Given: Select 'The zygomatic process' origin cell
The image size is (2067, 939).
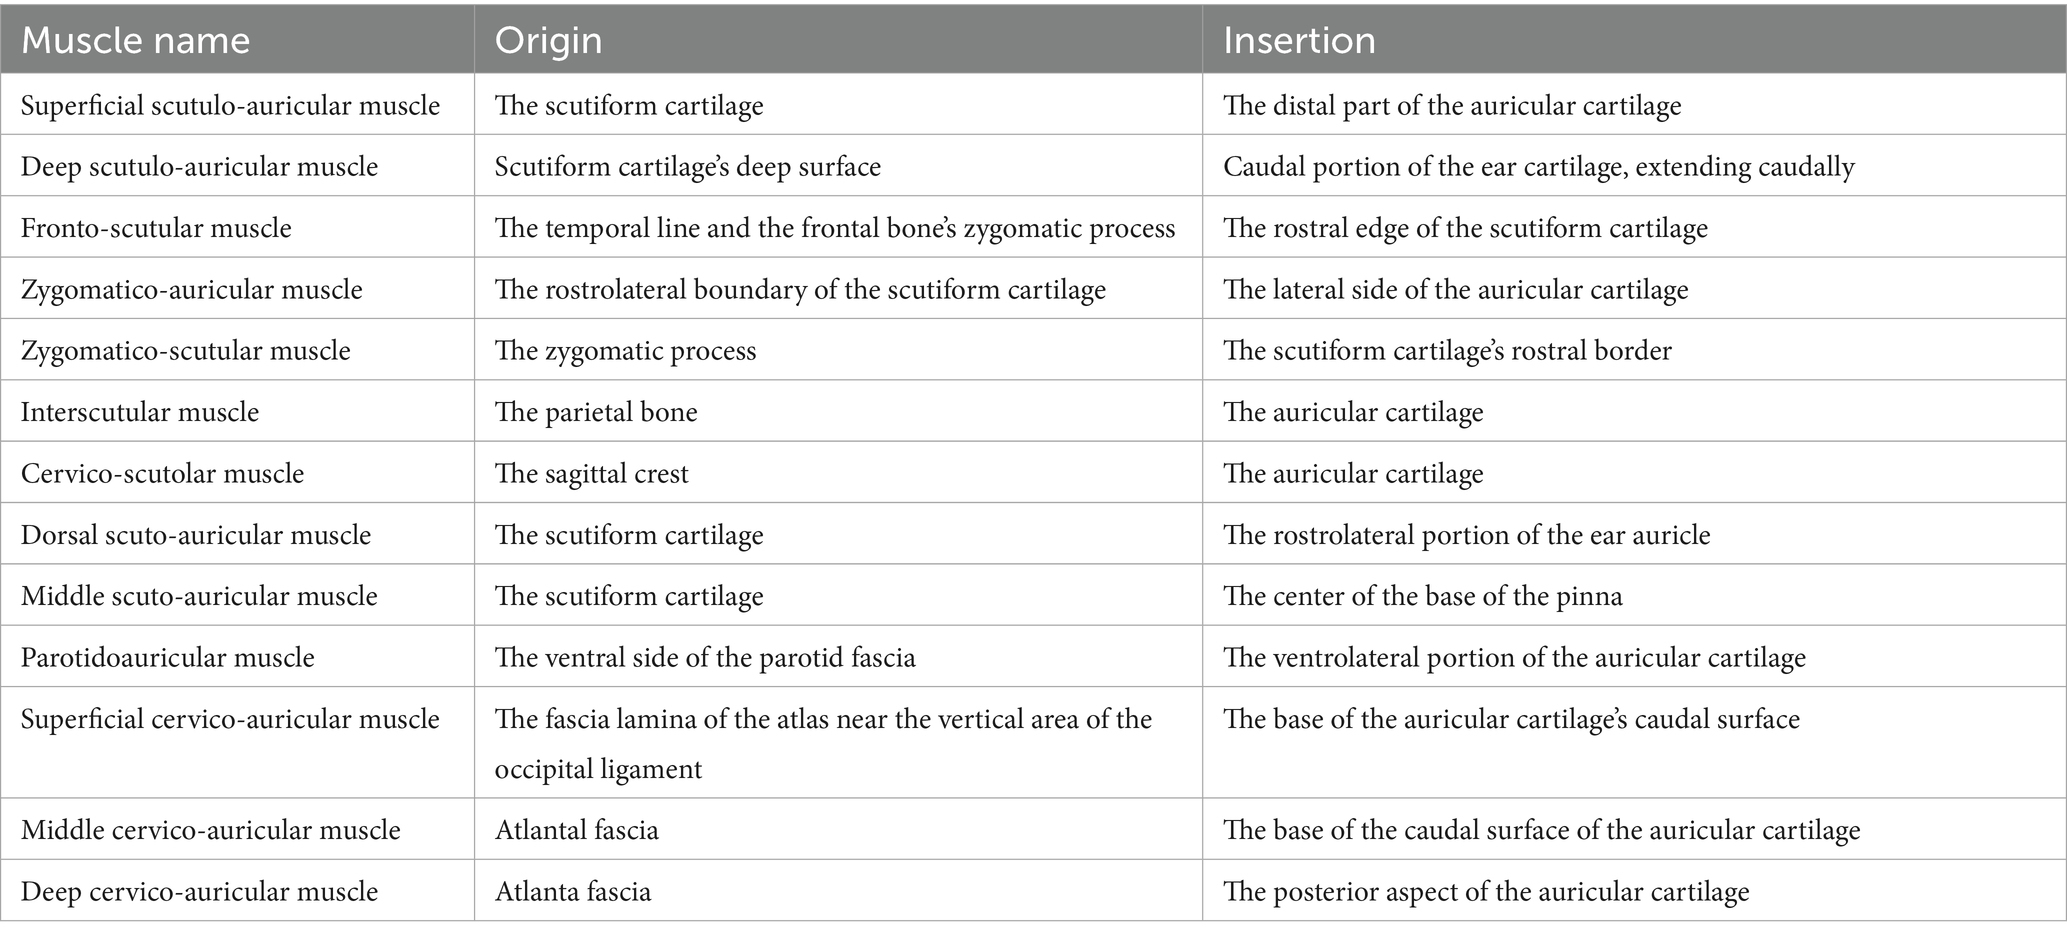Looking at the screenshot, I should (625, 351).
